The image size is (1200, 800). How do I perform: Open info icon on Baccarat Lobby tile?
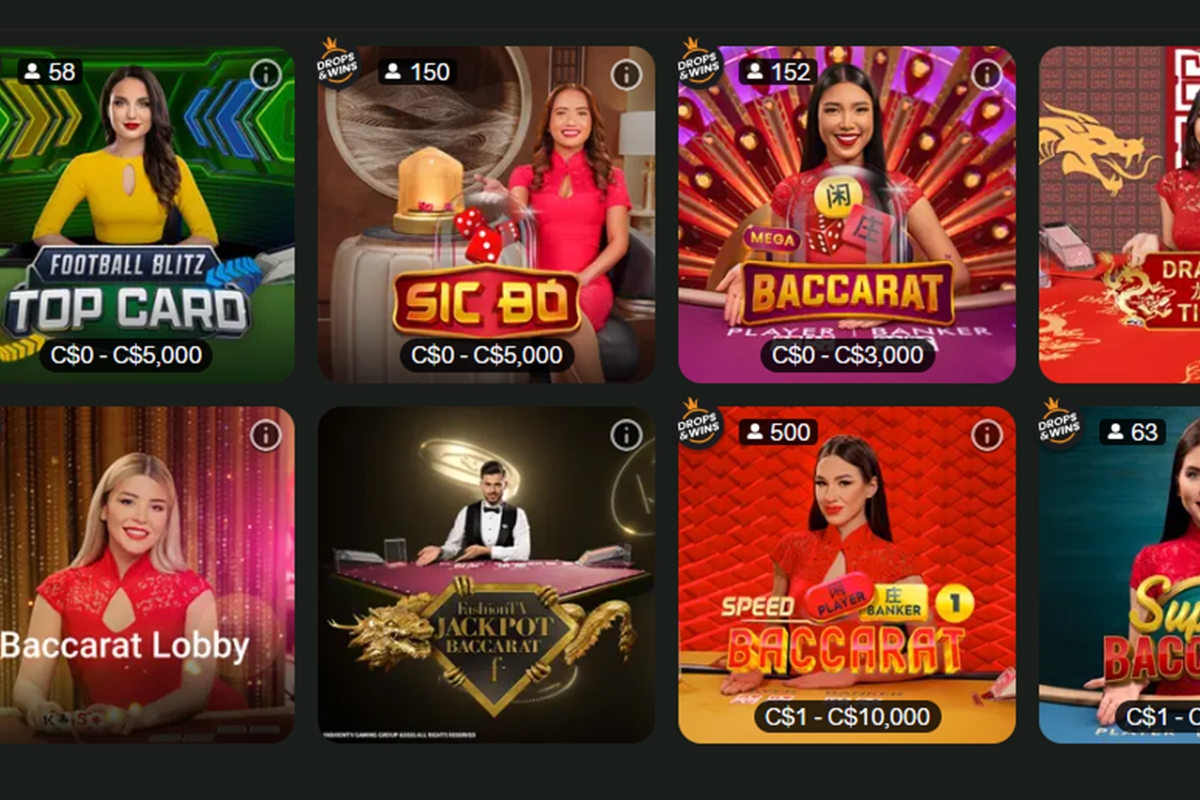point(266,435)
